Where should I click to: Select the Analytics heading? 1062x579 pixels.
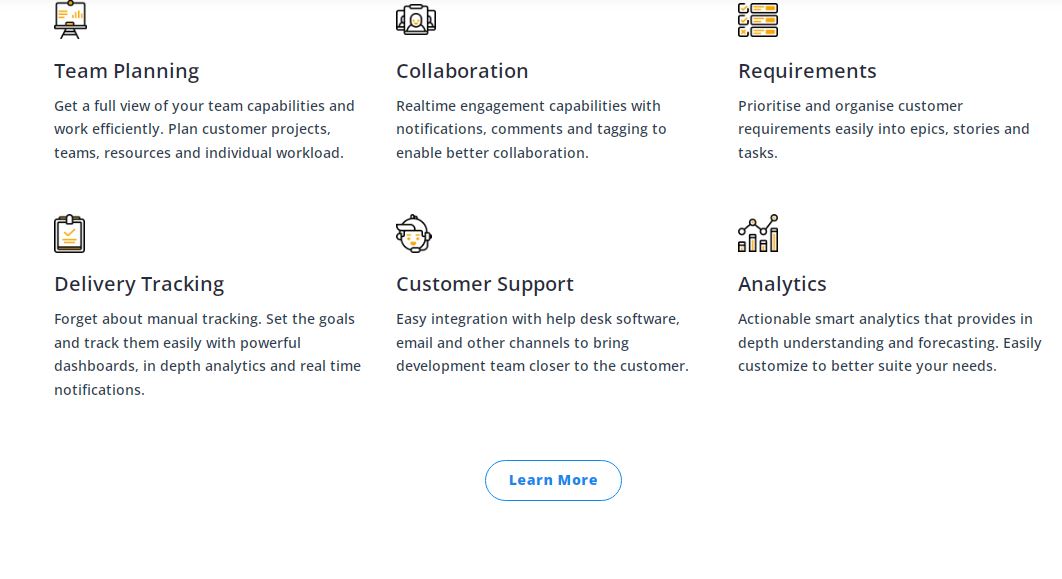[x=782, y=284]
